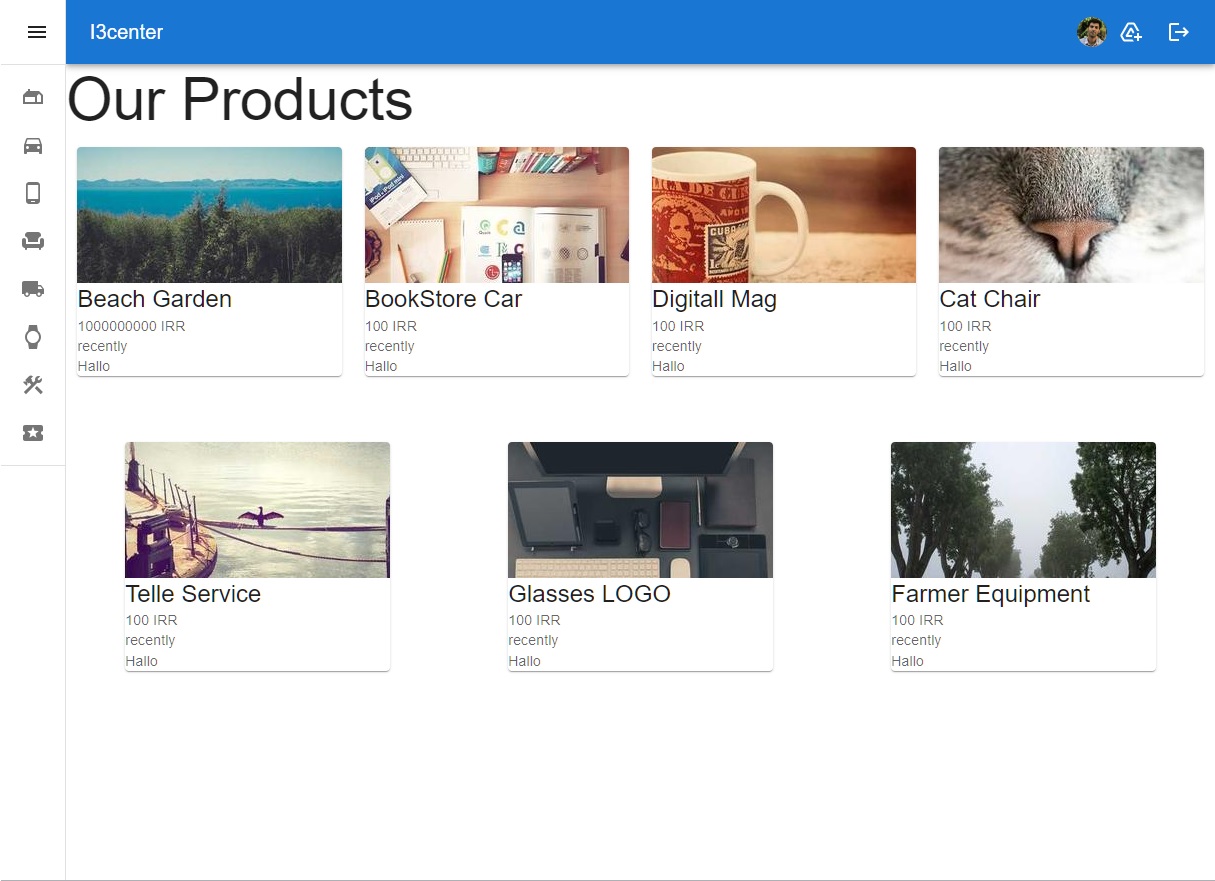This screenshot has height=881, width=1215.
Task: Select the wristwatch category icon
Action: 33,337
